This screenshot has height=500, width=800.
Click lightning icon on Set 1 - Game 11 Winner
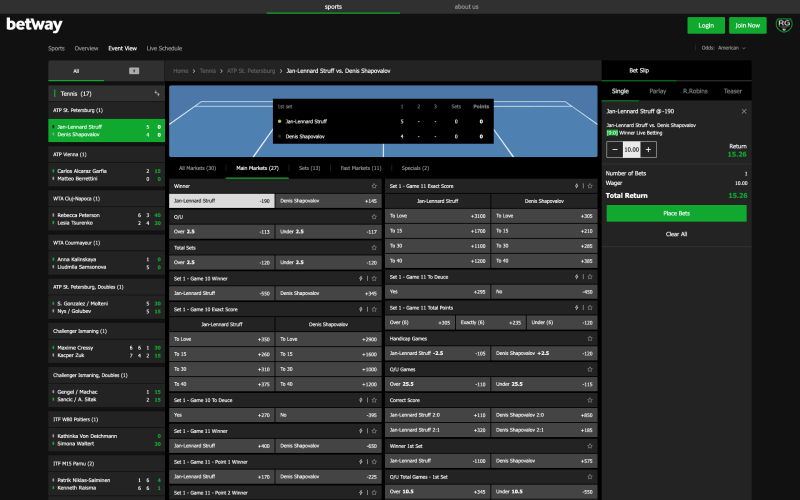(361, 431)
